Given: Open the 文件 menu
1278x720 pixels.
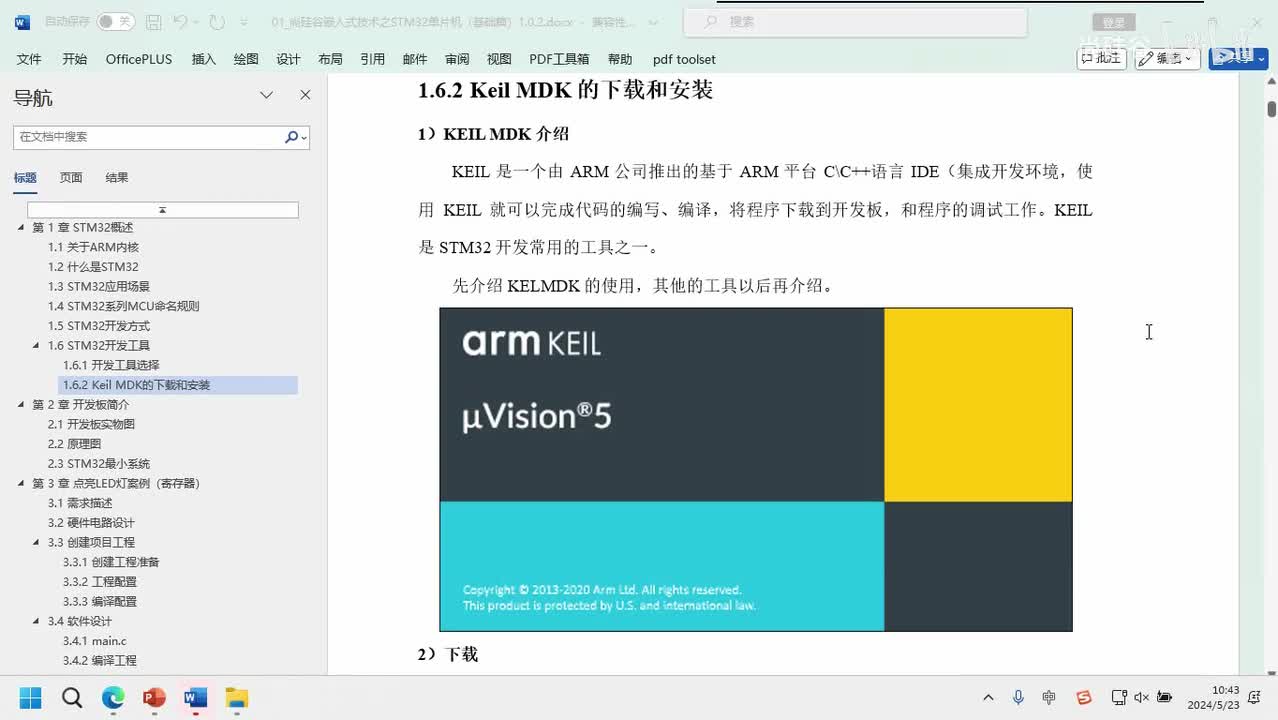Looking at the screenshot, I should coord(29,59).
